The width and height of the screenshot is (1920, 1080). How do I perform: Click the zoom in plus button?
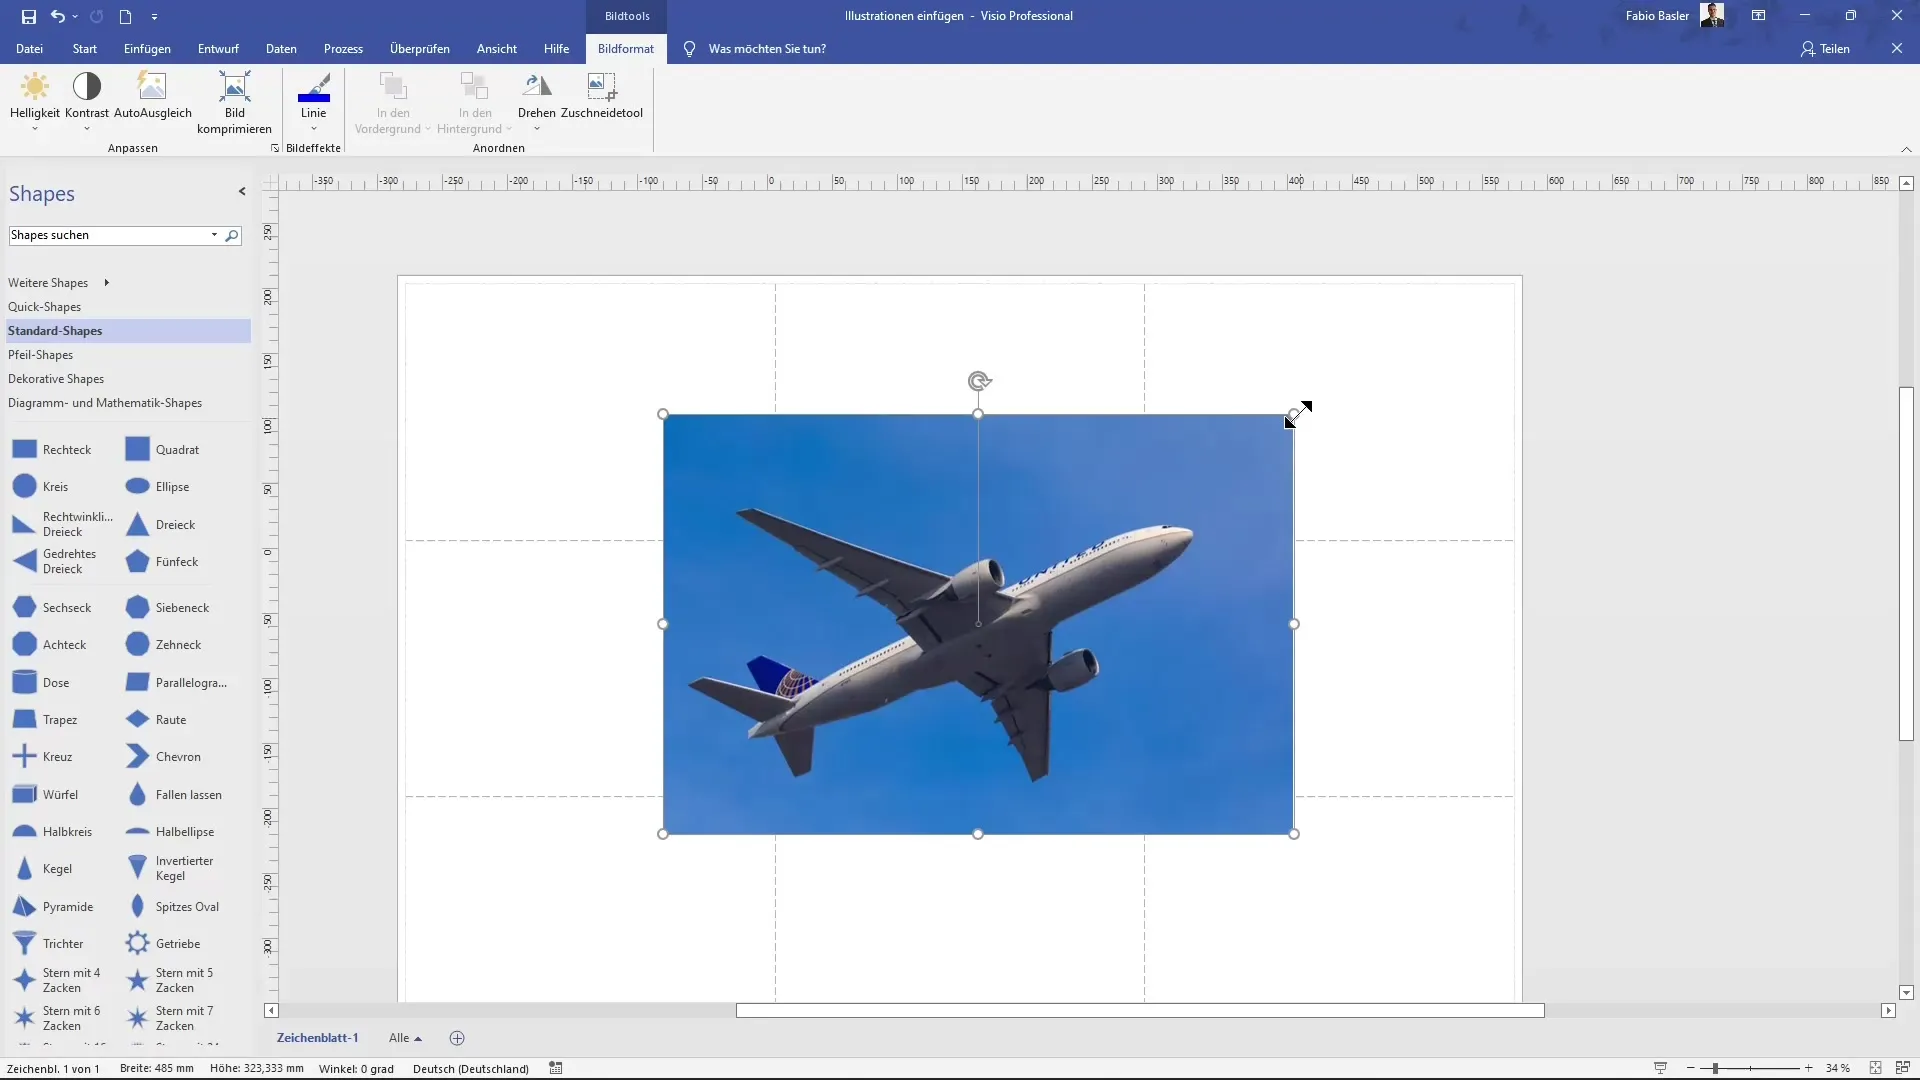tap(1808, 1068)
